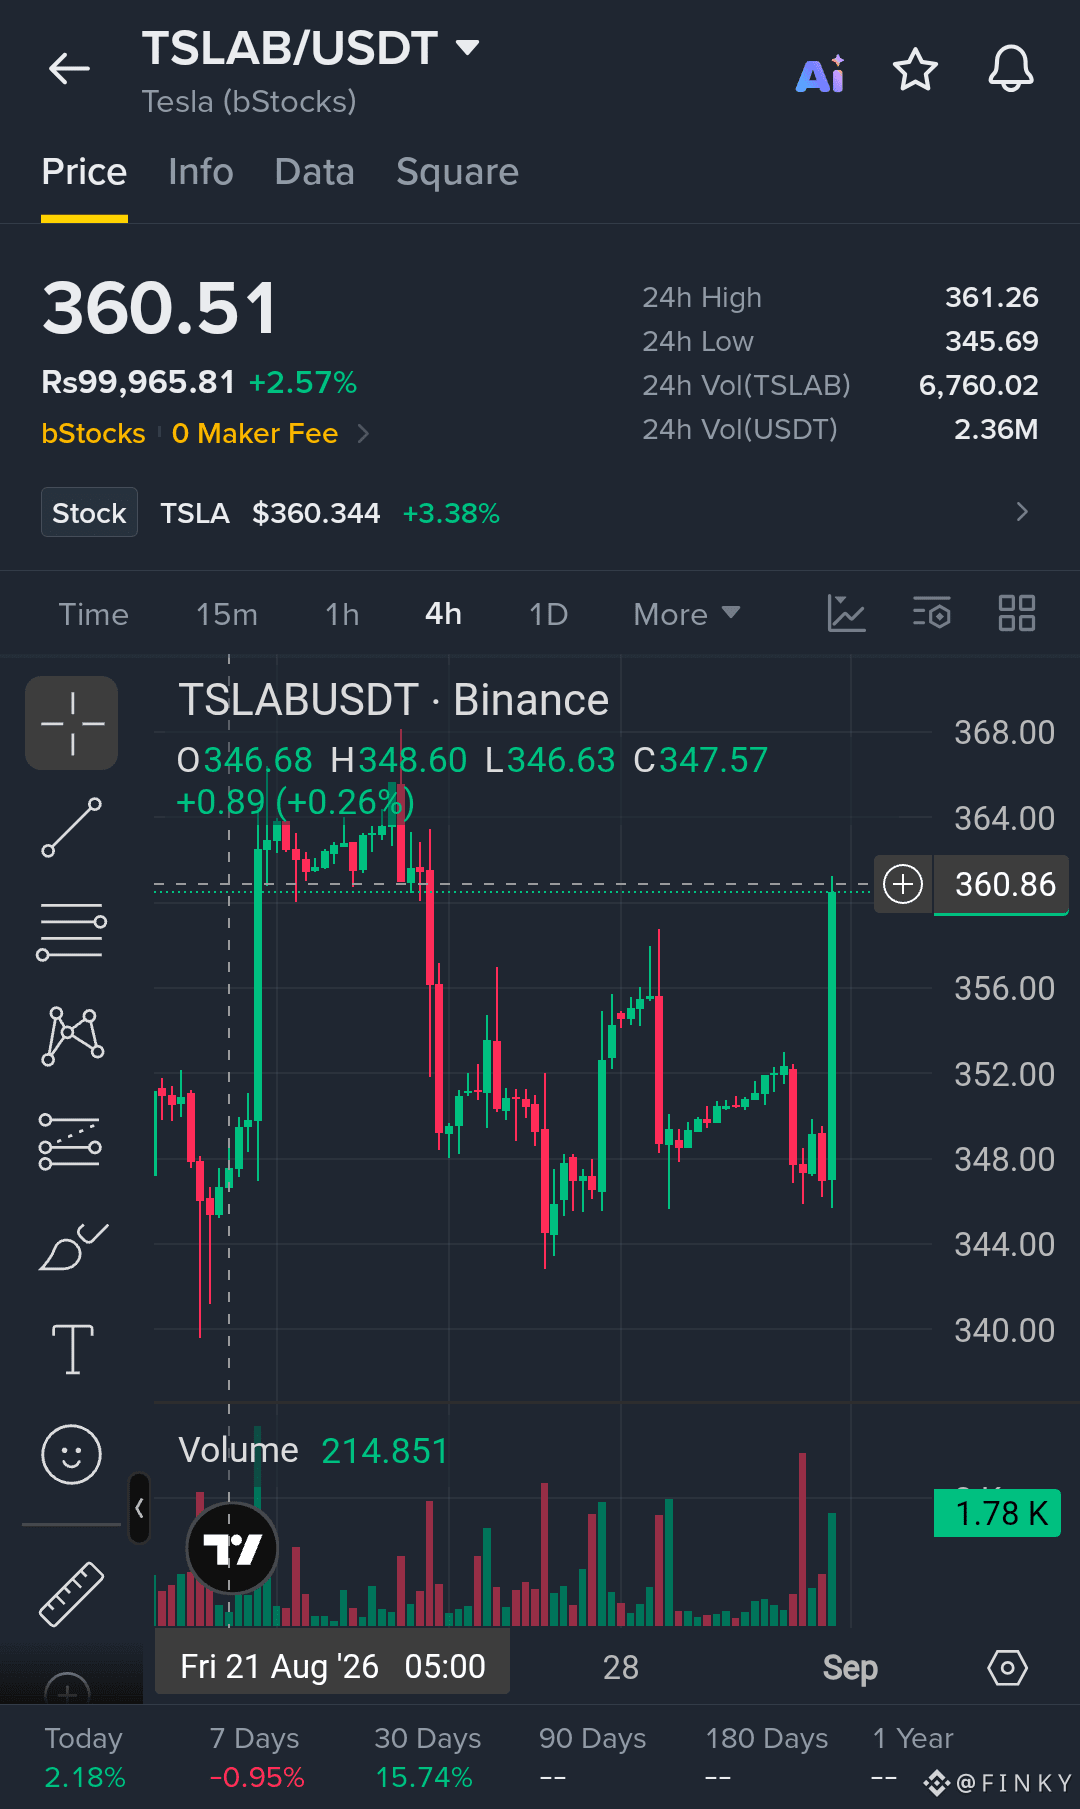This screenshot has width=1080, height=1809.
Task: Tap the back arrow icon
Action: click(x=69, y=69)
